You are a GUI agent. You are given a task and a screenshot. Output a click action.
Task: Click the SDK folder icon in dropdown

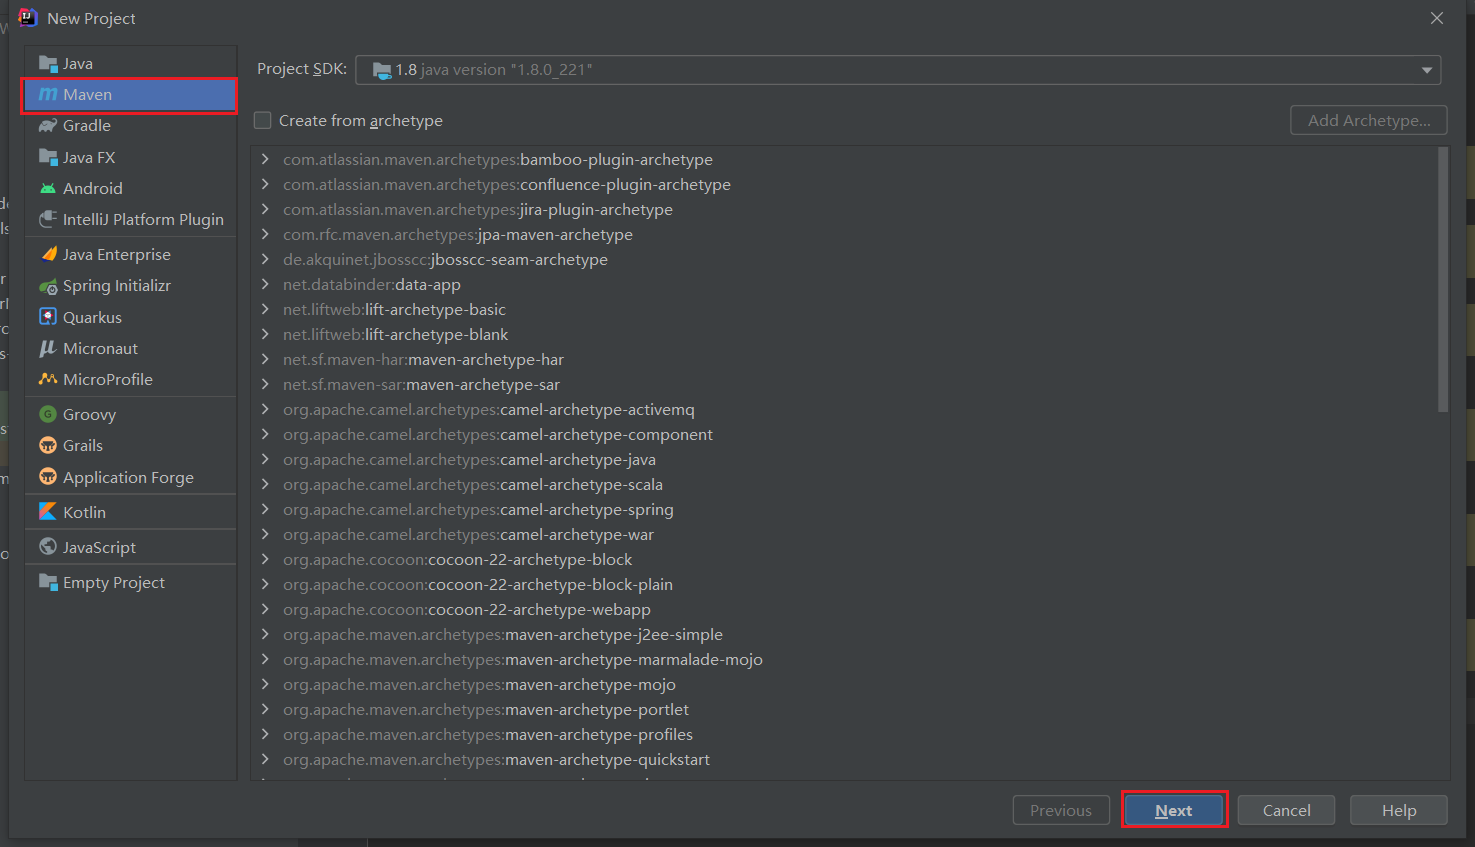coord(382,70)
